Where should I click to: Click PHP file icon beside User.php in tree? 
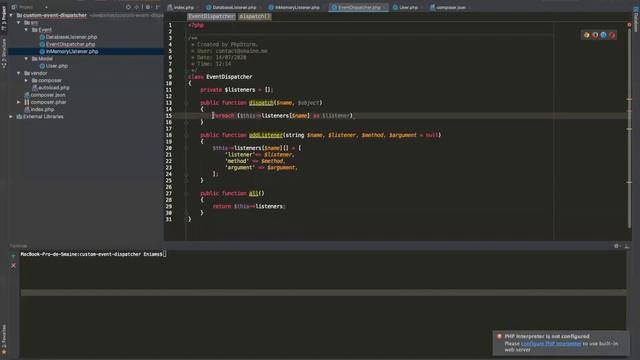42,66
